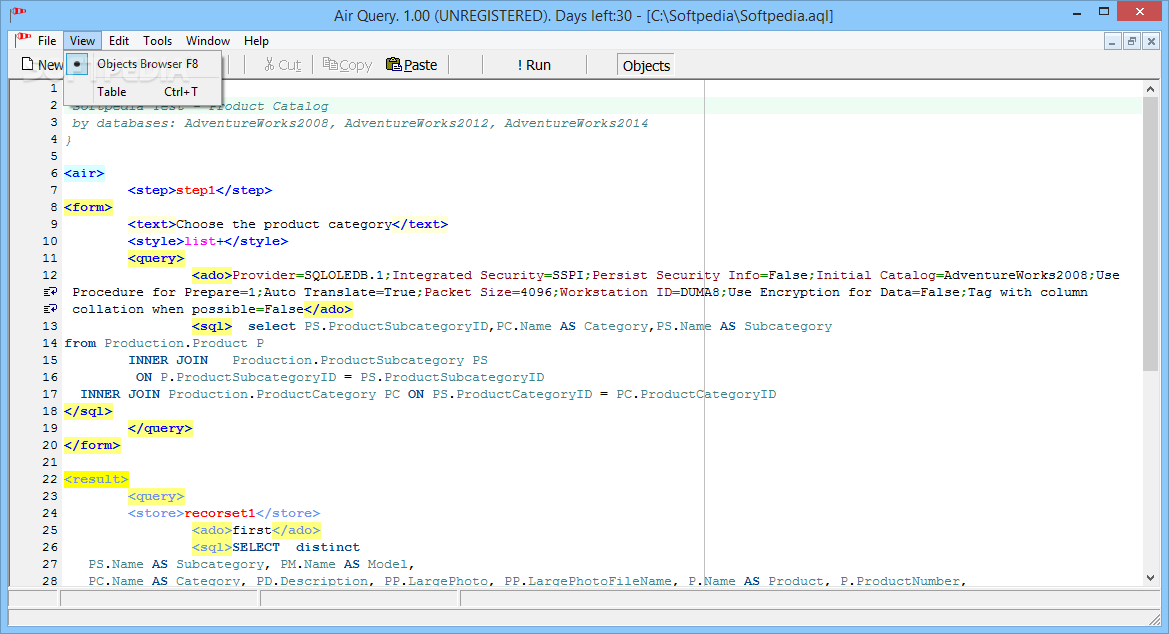This screenshot has width=1169, height=634.
Task: Click the Paste clipboard icon
Action: 394,65
